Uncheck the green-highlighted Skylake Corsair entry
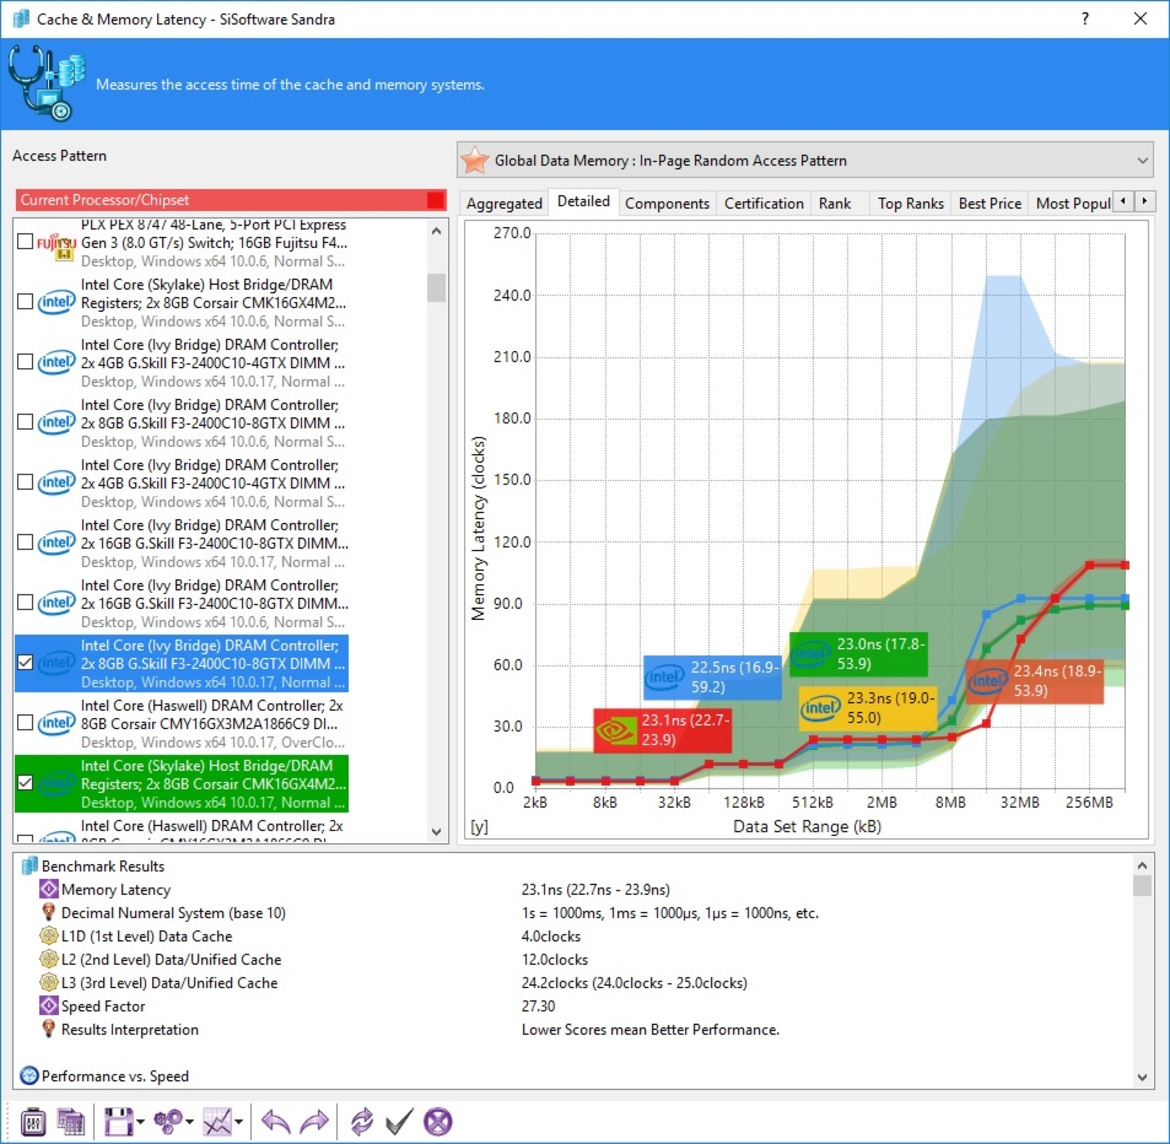1170x1144 pixels. click(25, 783)
